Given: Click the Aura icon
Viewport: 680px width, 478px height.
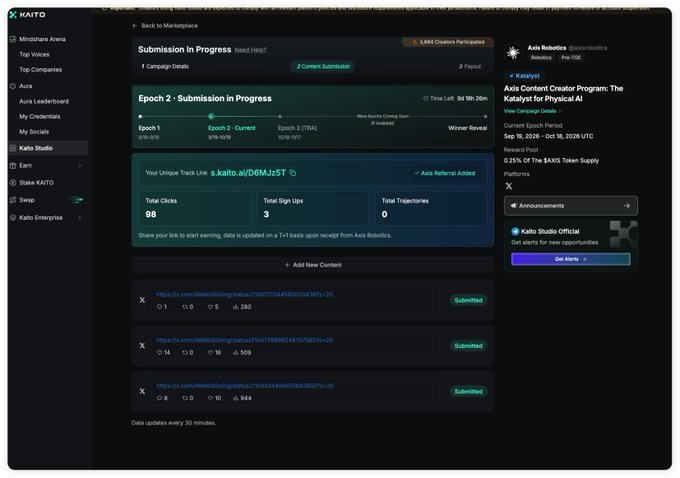Looking at the screenshot, I should click(13, 86).
